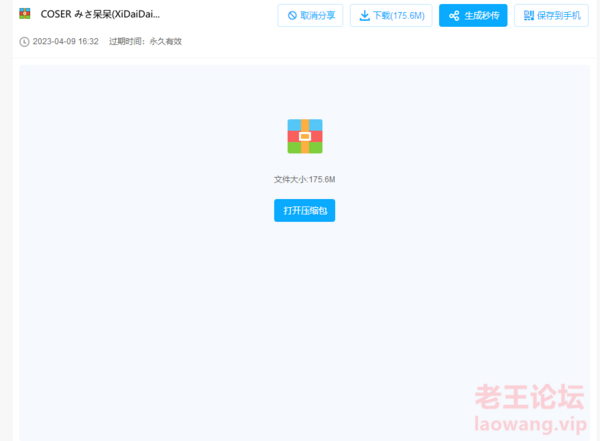Click the 过期时间: 永久有效 text
Viewport: 600px width, 441px height.
pyautogui.click(x=145, y=41)
